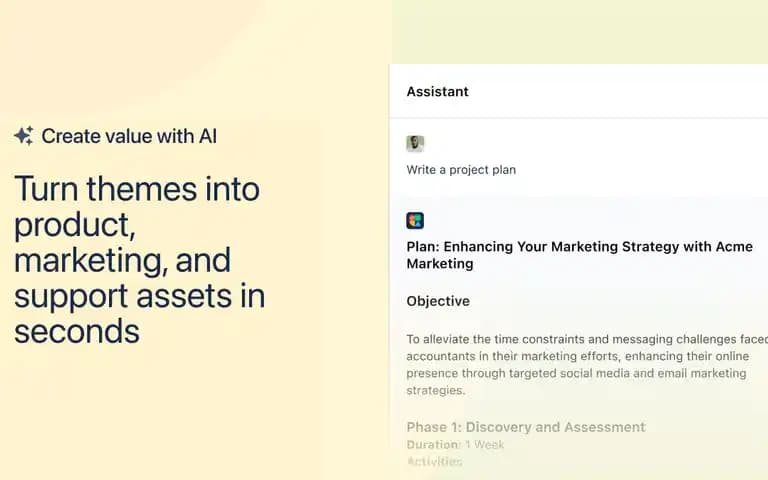Click the 'Duration: 1 Week' line
This screenshot has height=480, width=768.
click(455, 445)
